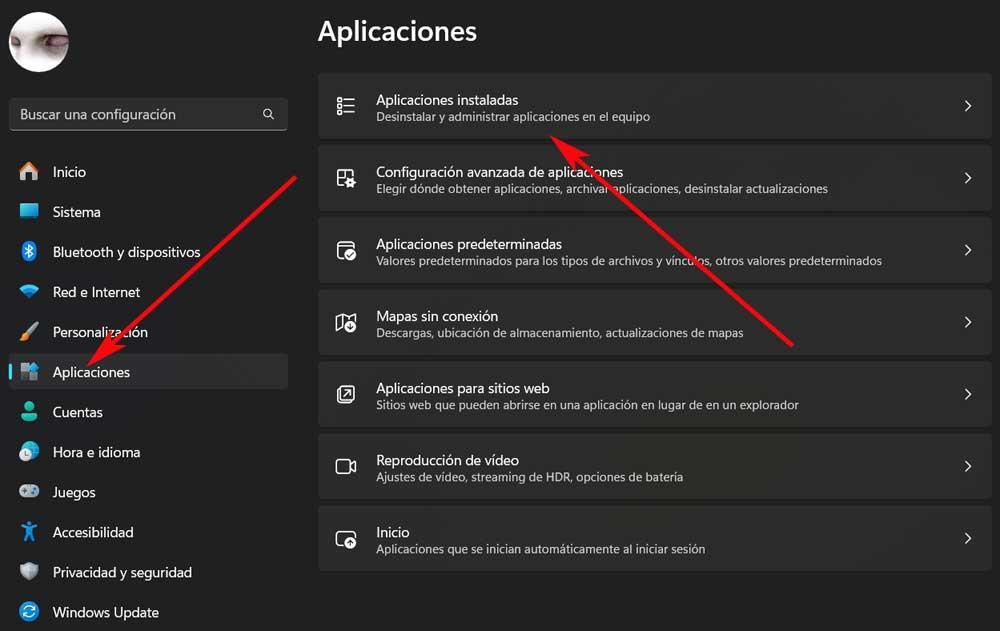Open Juegos using its controller icon
This screenshot has height=631, width=1000.
click(x=28, y=492)
